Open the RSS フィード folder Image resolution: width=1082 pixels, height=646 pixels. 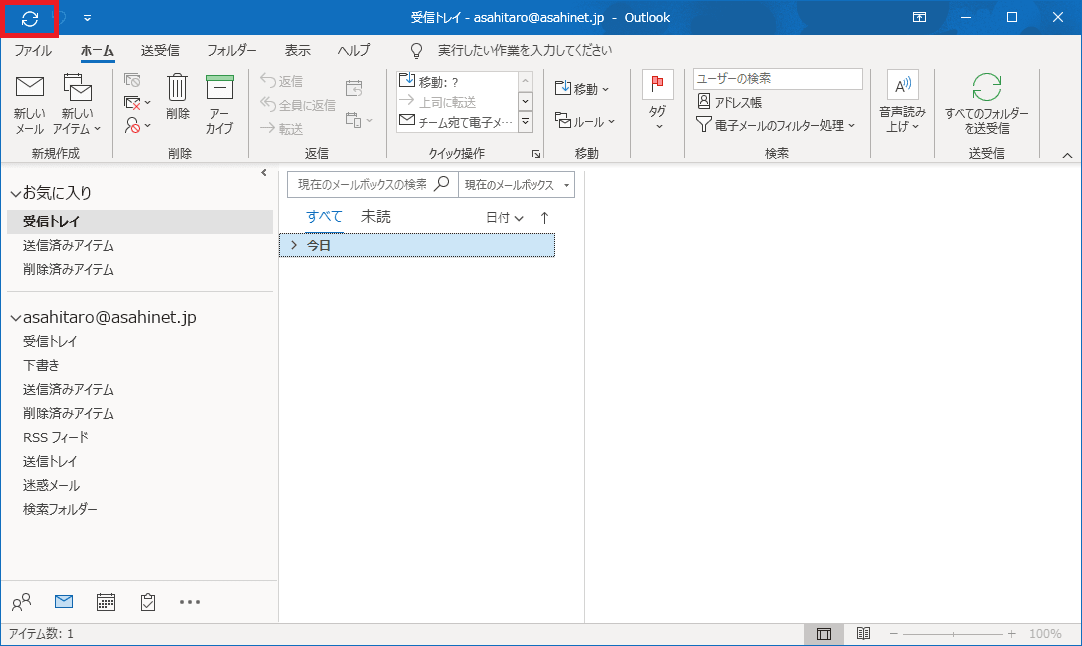pos(56,438)
